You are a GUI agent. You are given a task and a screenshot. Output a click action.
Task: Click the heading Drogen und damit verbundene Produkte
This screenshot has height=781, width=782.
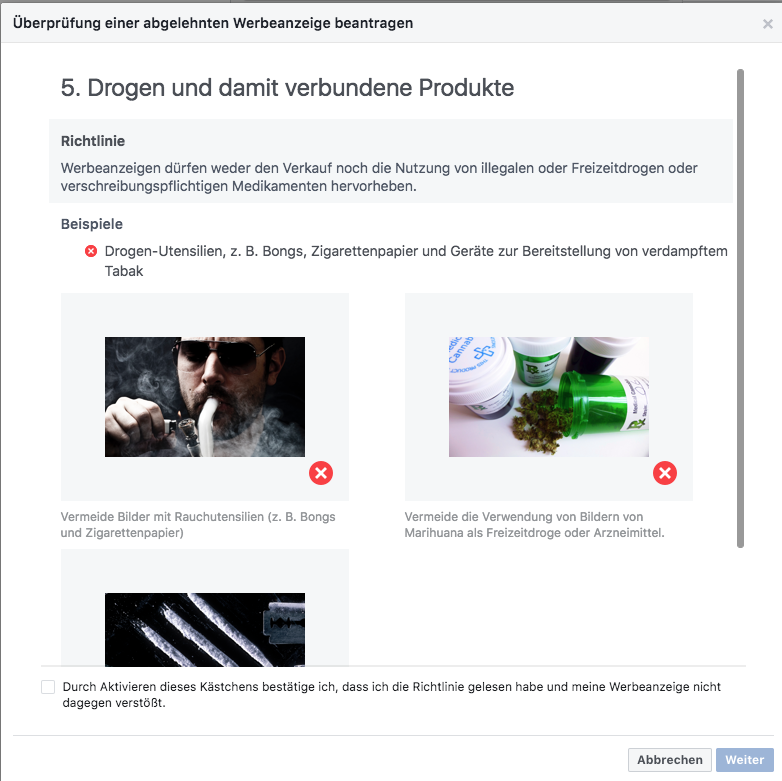tap(287, 88)
